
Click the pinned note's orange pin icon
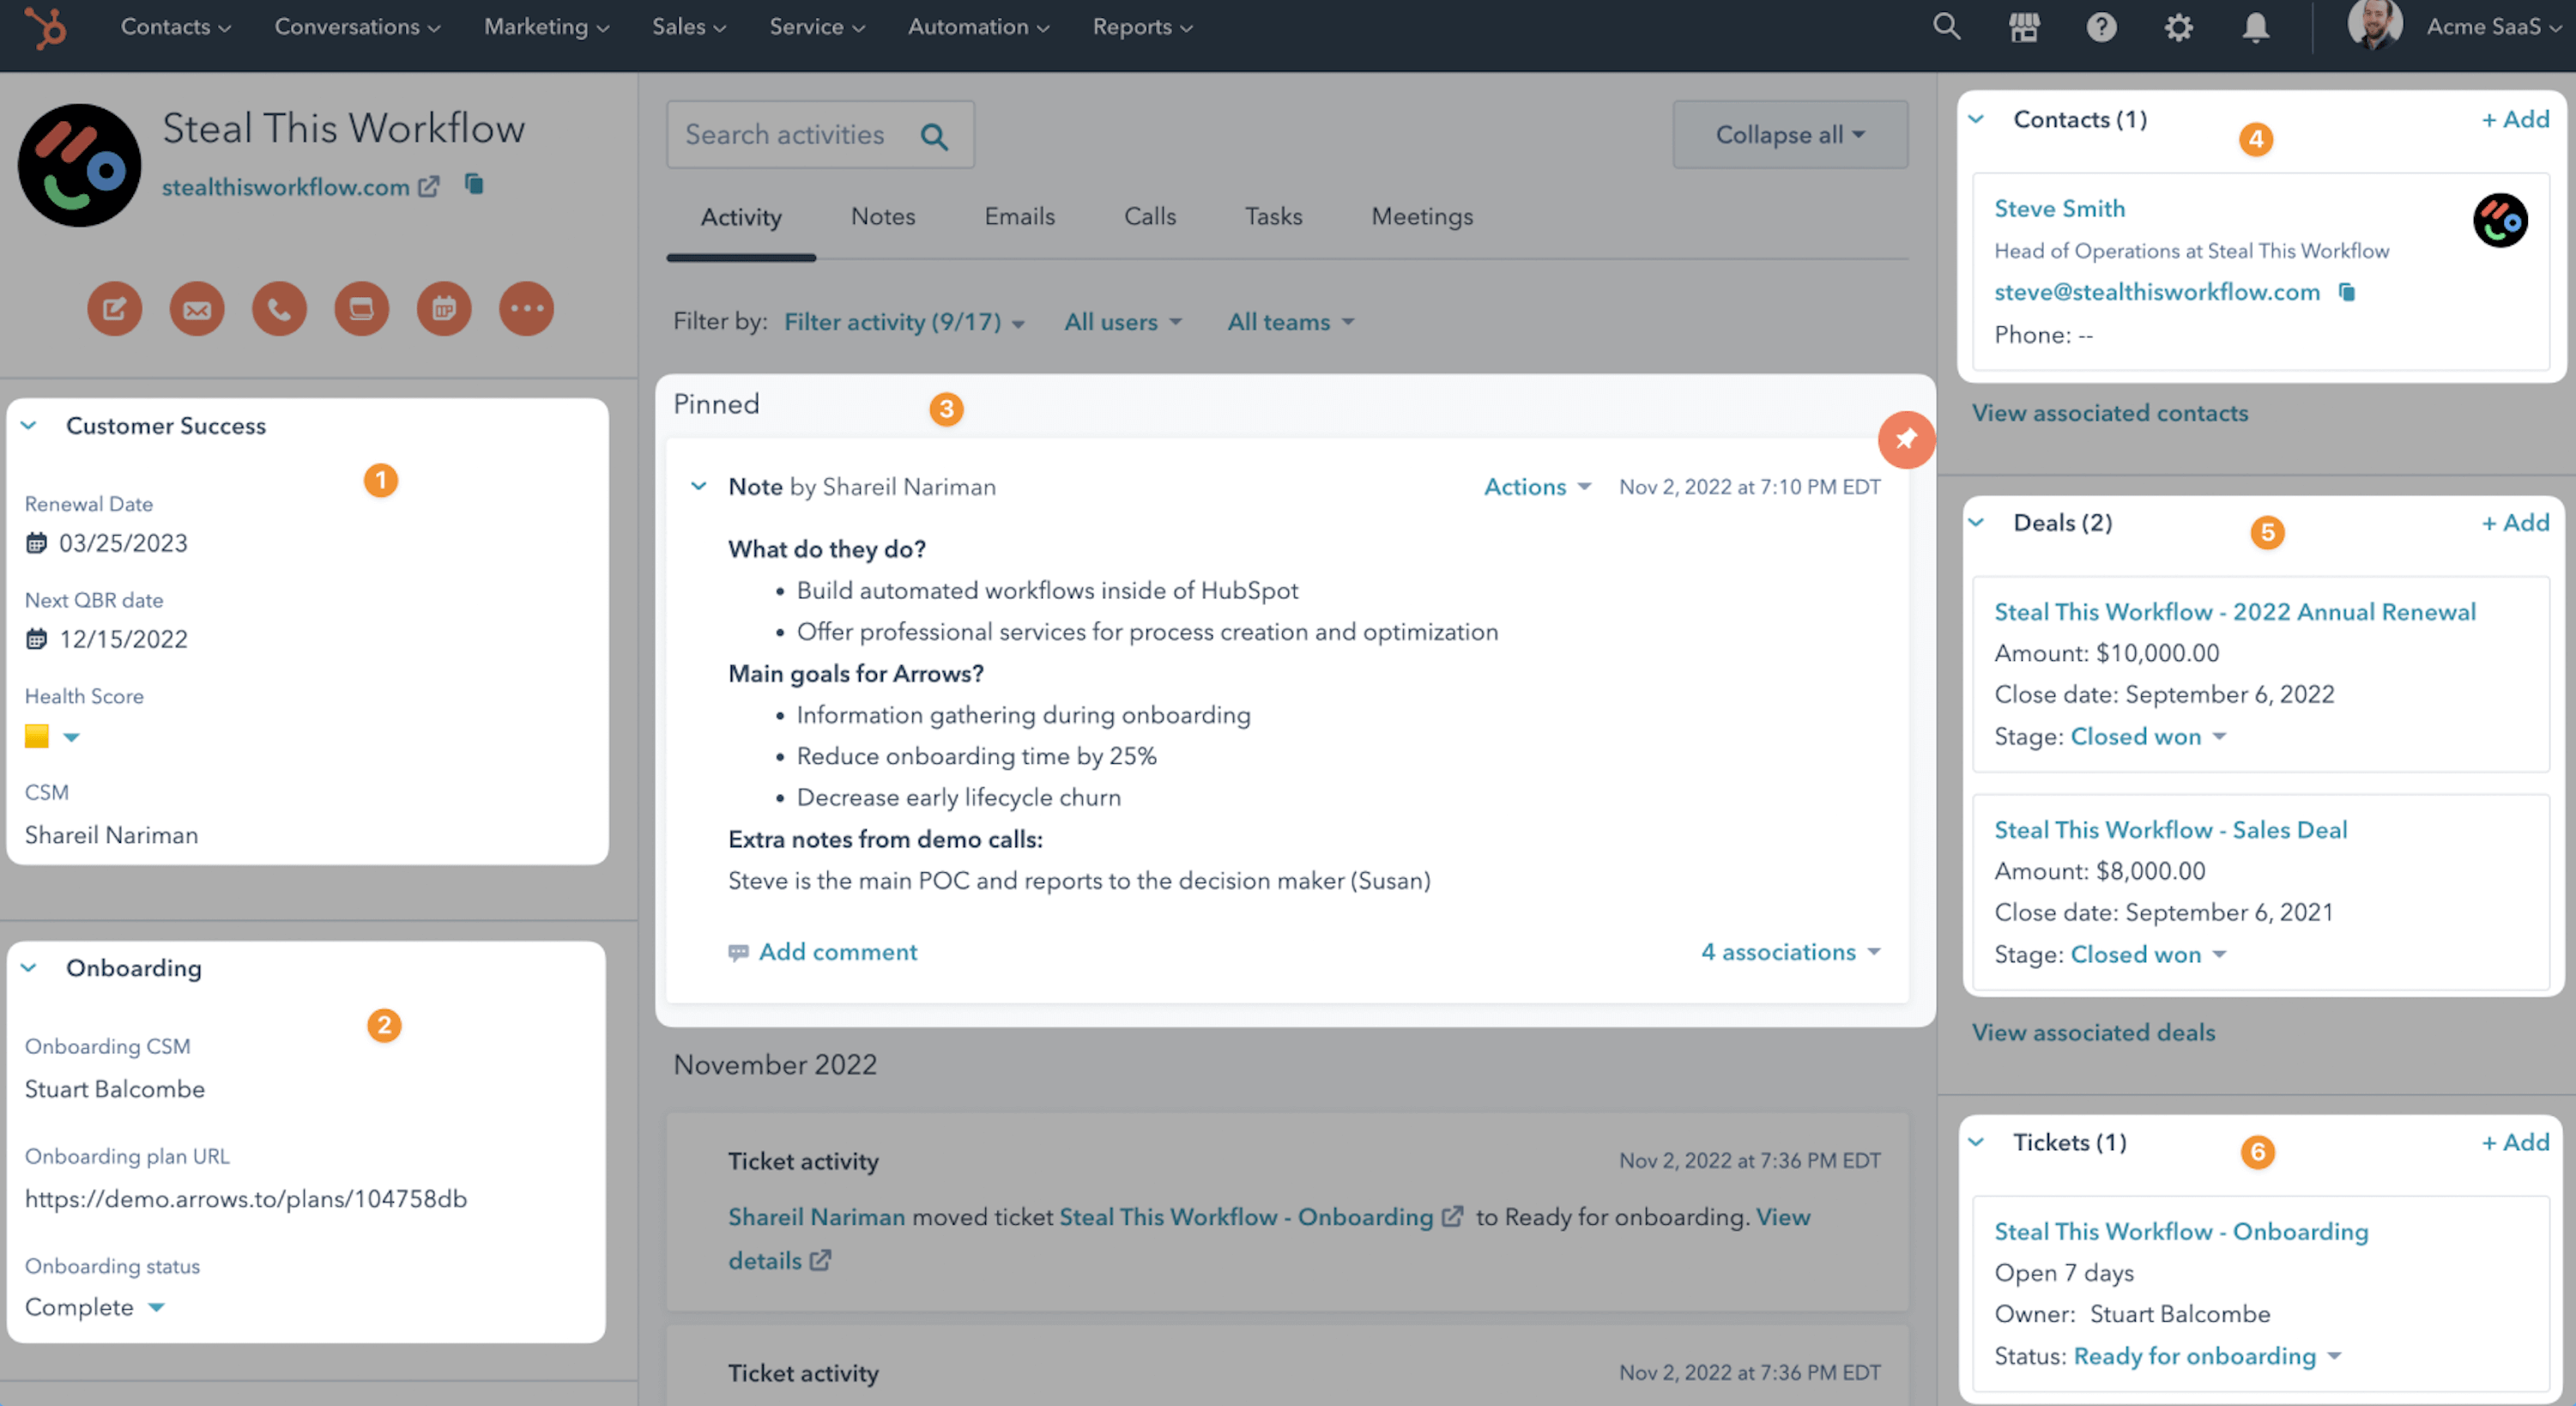1906,440
